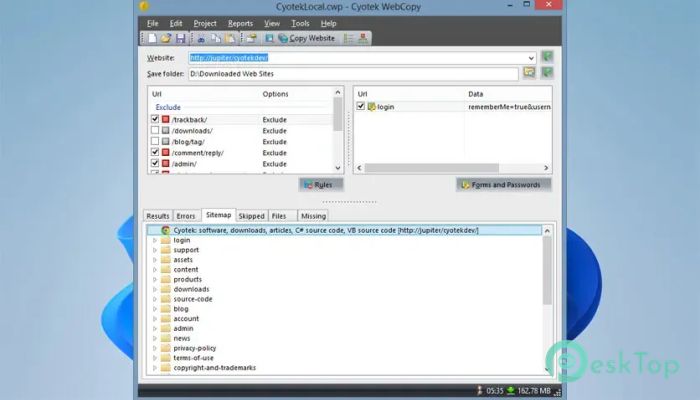
Task: Check the /downloads/ rule checkbox
Action: [x=155, y=130]
